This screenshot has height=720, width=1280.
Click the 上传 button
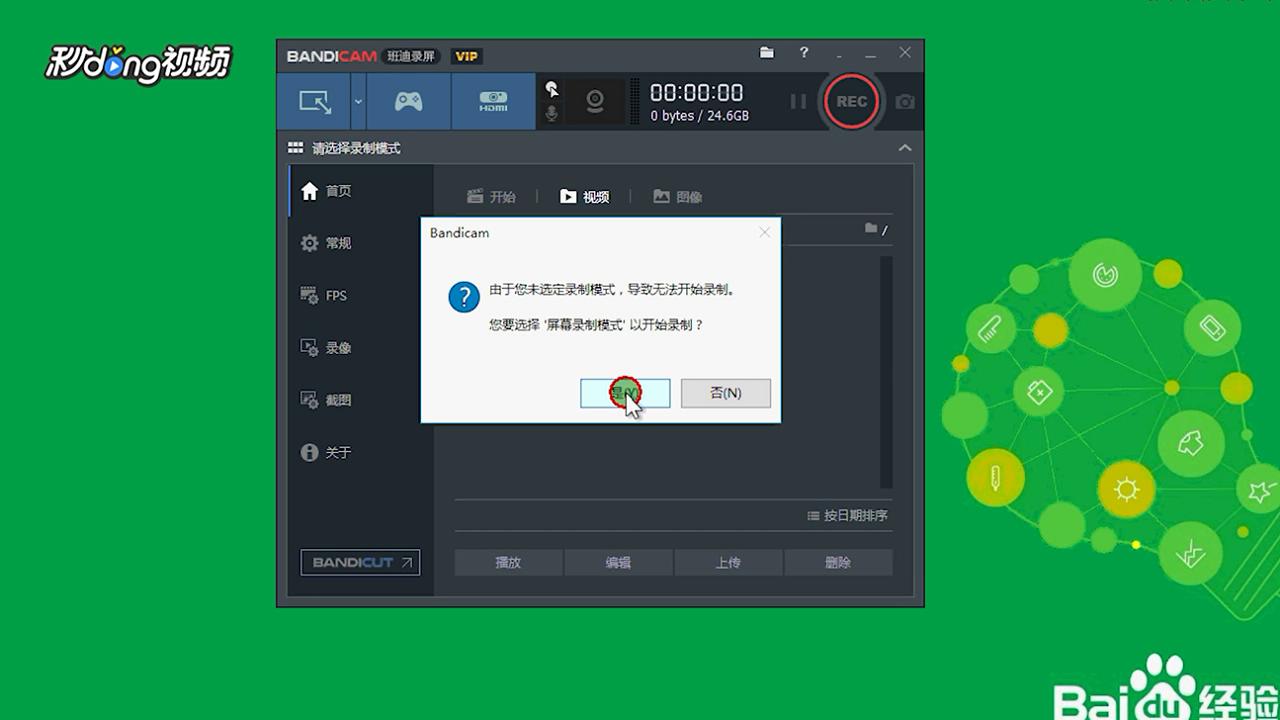click(x=728, y=562)
